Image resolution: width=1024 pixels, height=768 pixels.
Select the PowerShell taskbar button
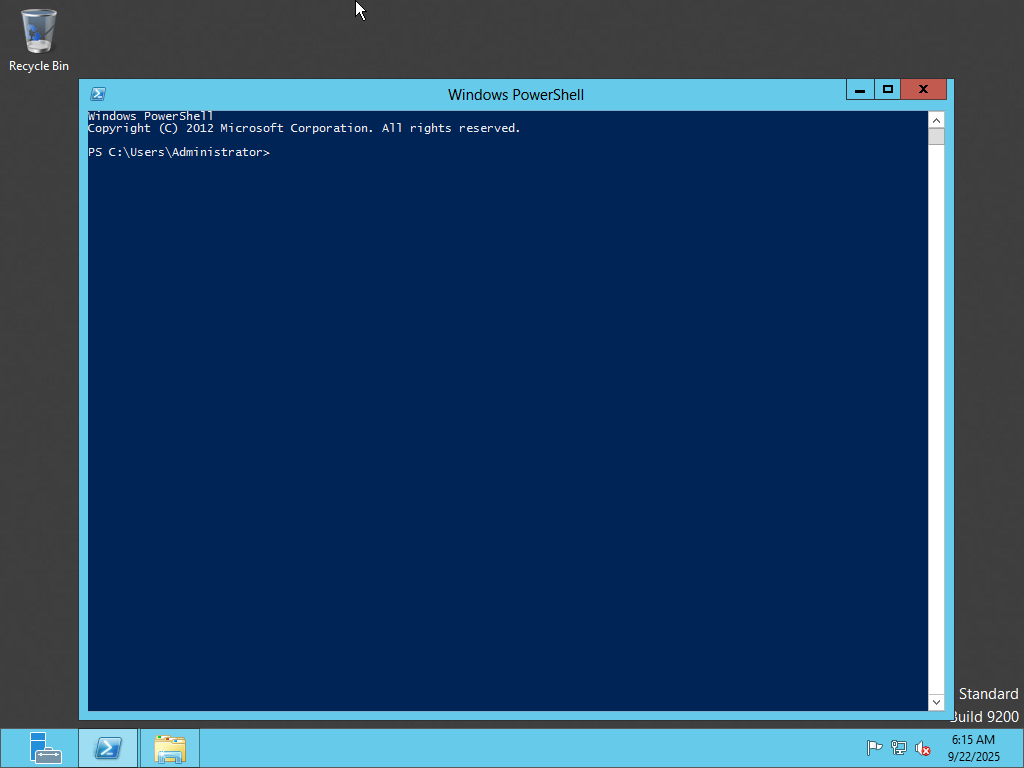pos(108,748)
